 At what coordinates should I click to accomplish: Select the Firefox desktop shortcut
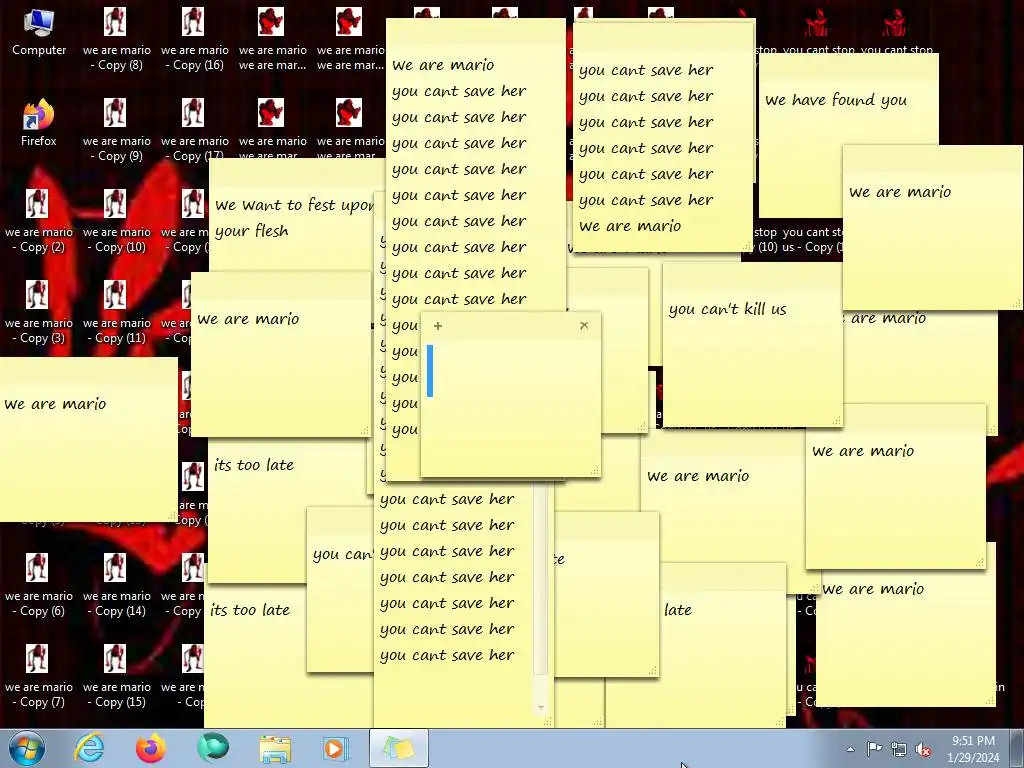(39, 123)
